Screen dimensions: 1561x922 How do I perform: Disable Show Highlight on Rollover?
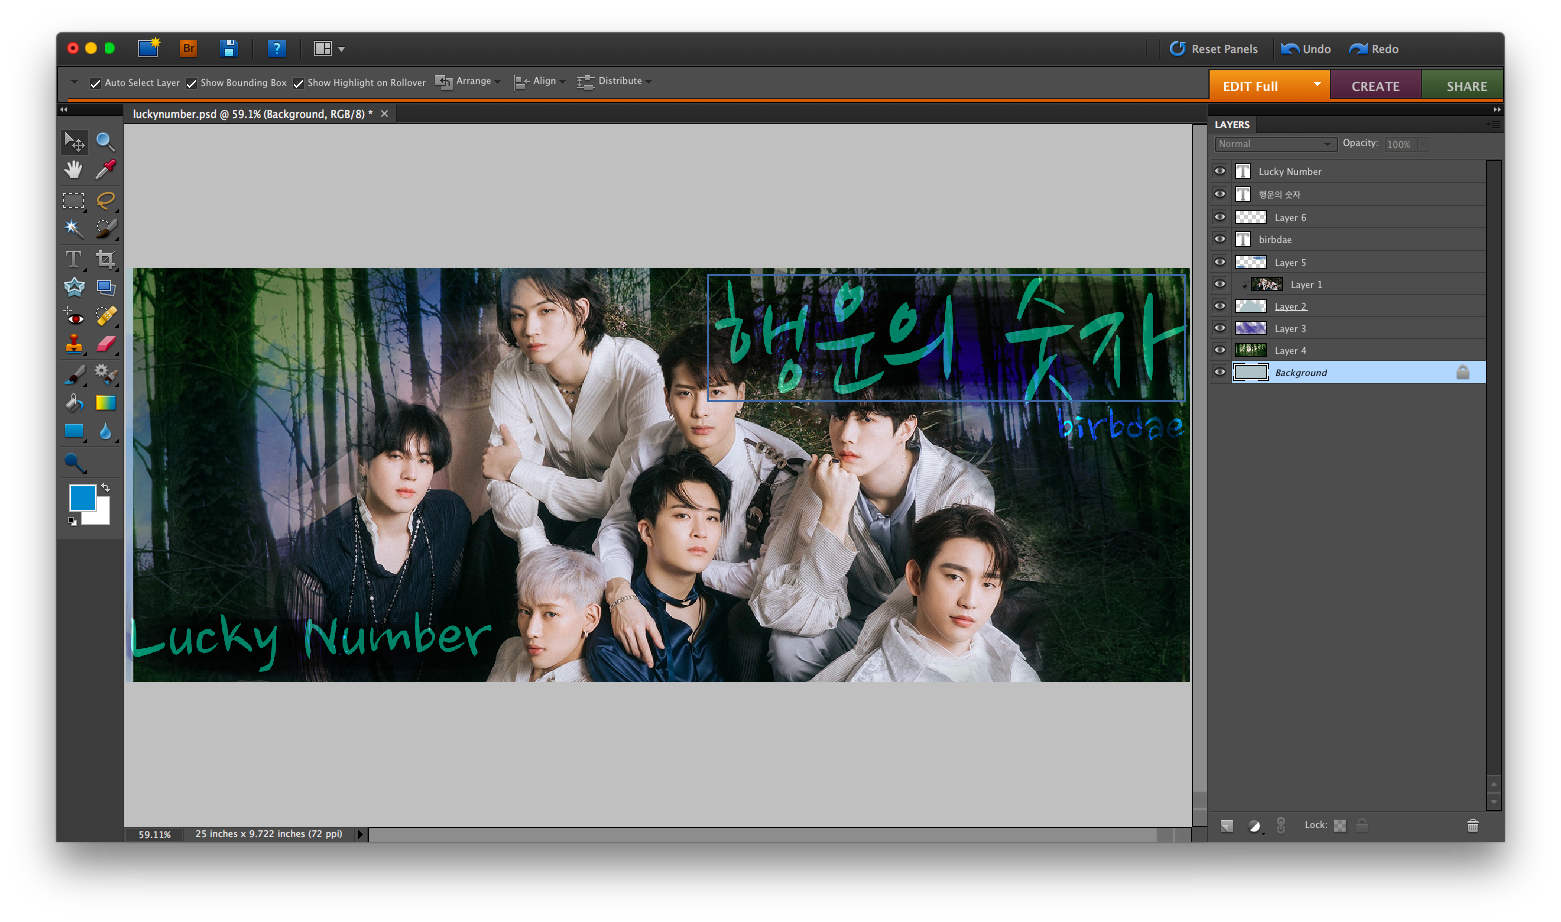coord(299,83)
